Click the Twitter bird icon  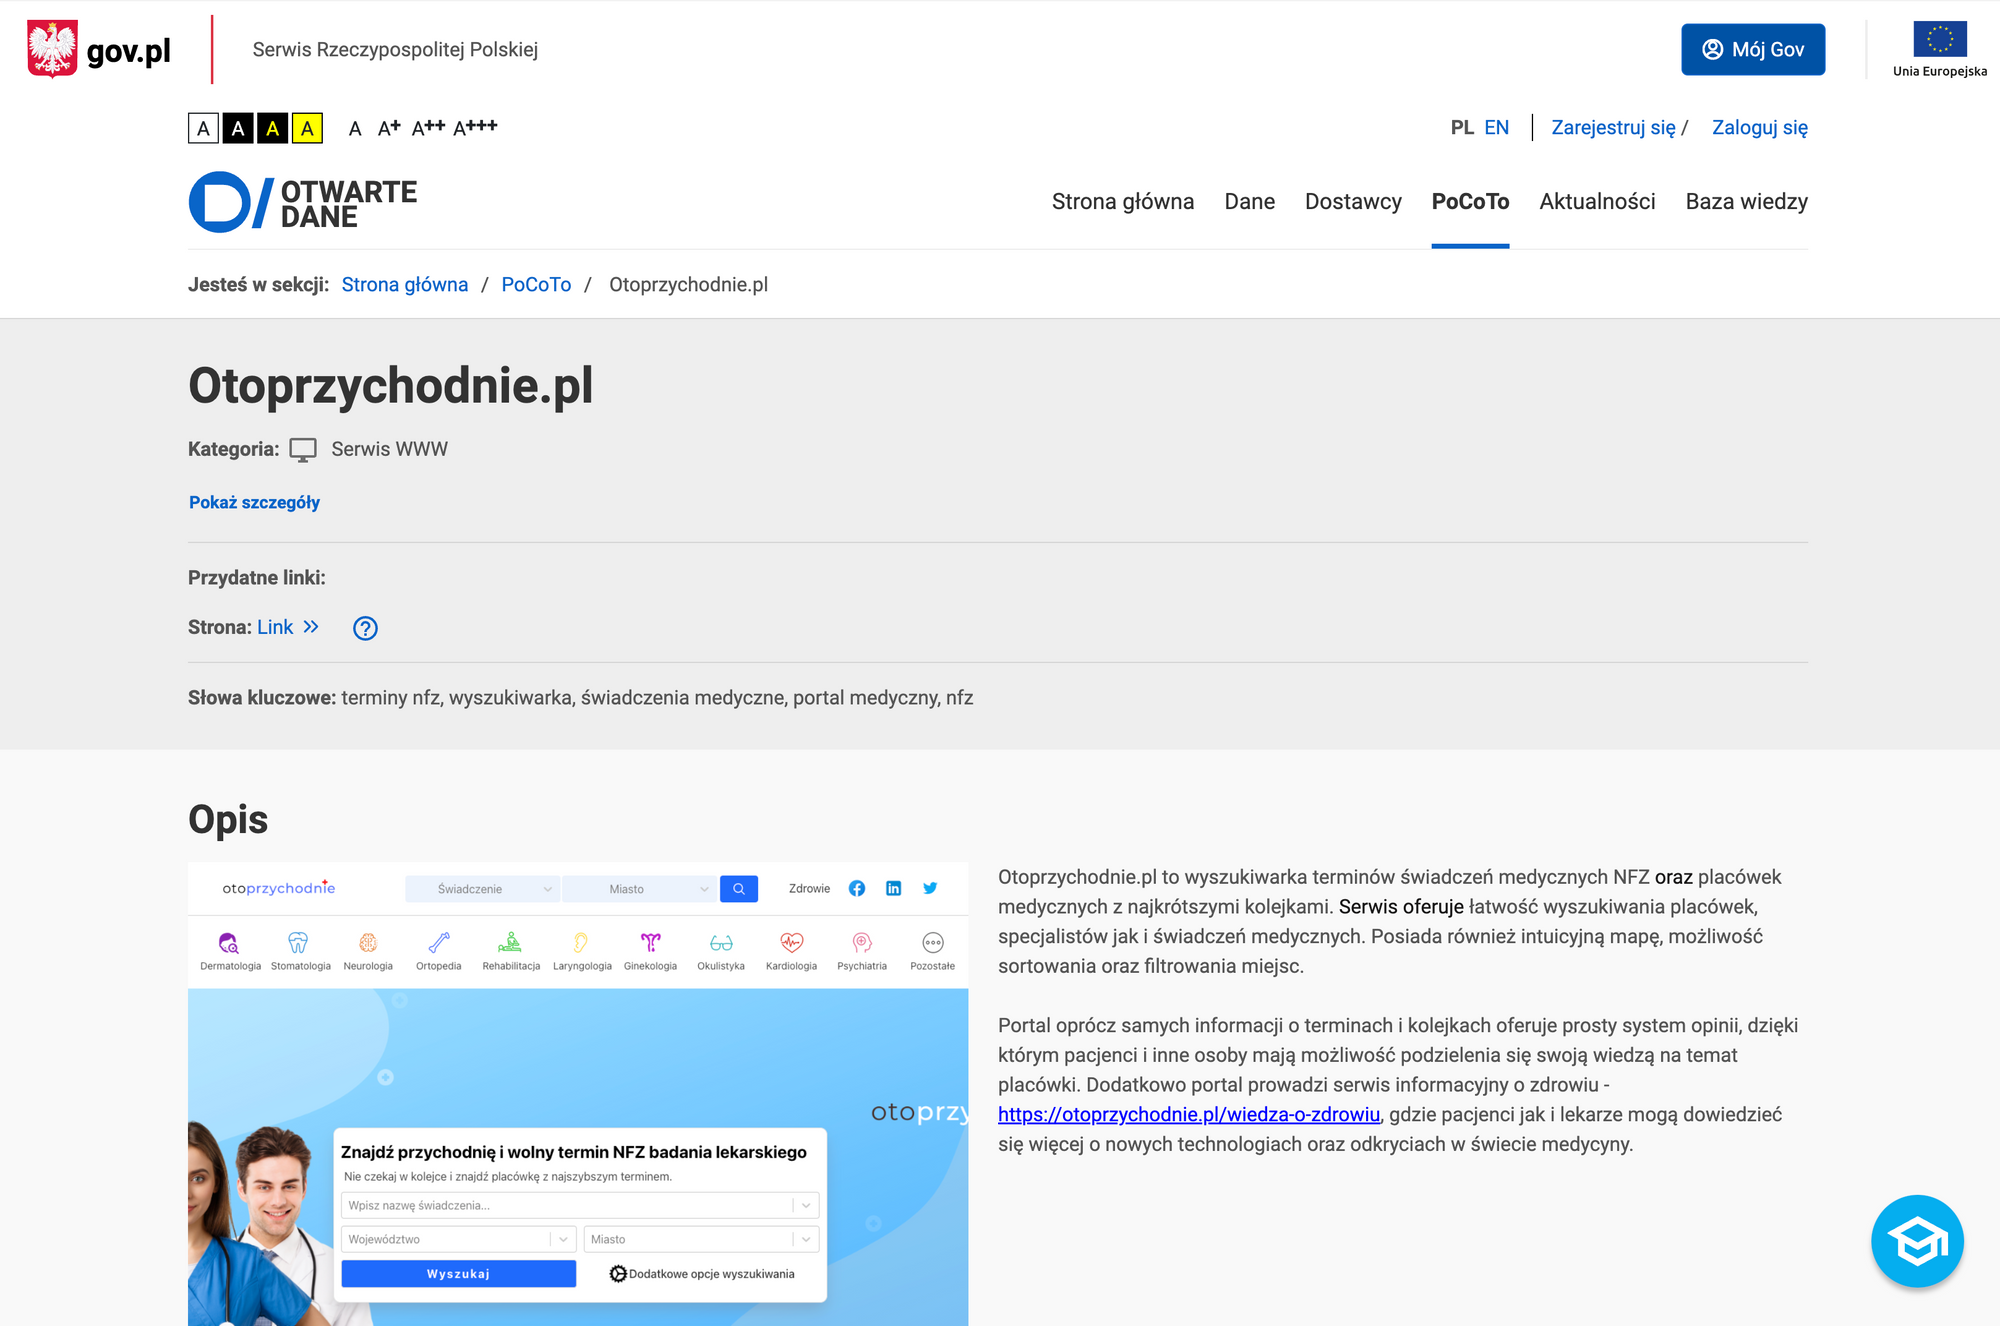click(930, 888)
